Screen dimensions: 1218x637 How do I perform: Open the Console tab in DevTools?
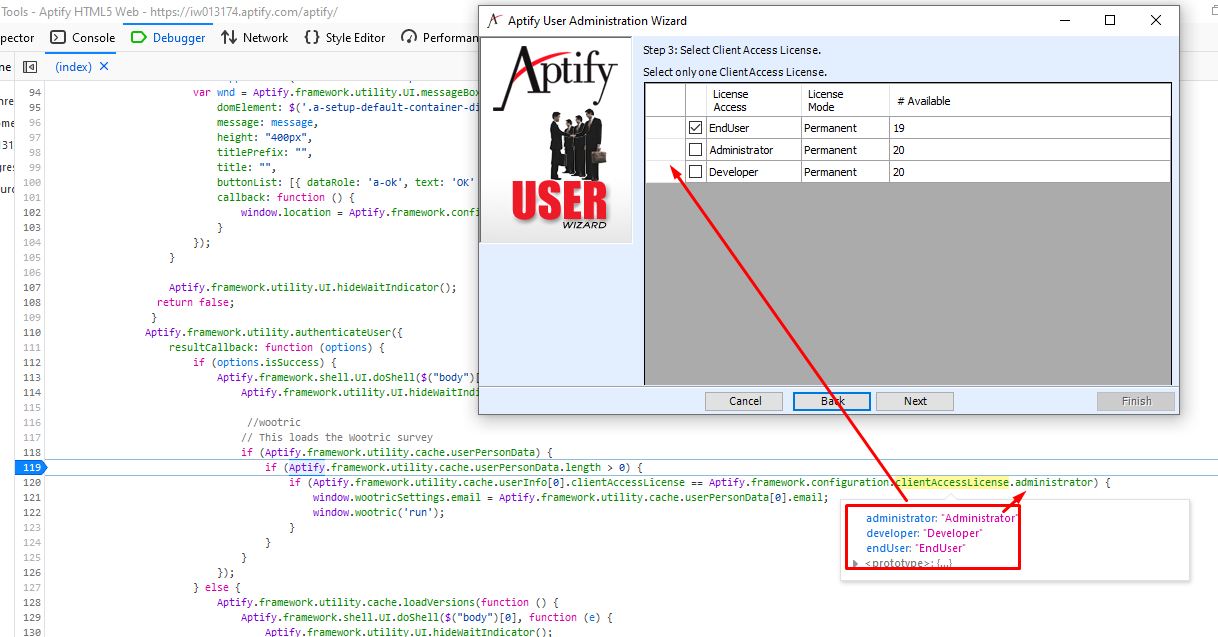82,38
